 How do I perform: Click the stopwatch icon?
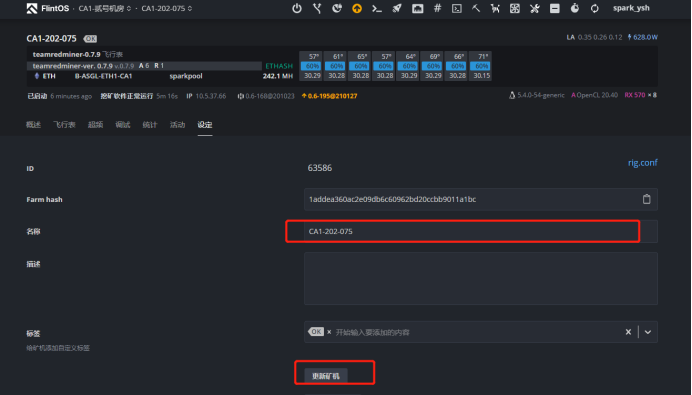(x=575, y=8)
